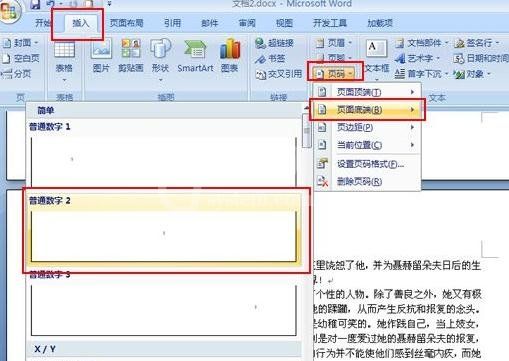
Task: Open the Shapes (形状) gallery
Action: [x=160, y=60]
